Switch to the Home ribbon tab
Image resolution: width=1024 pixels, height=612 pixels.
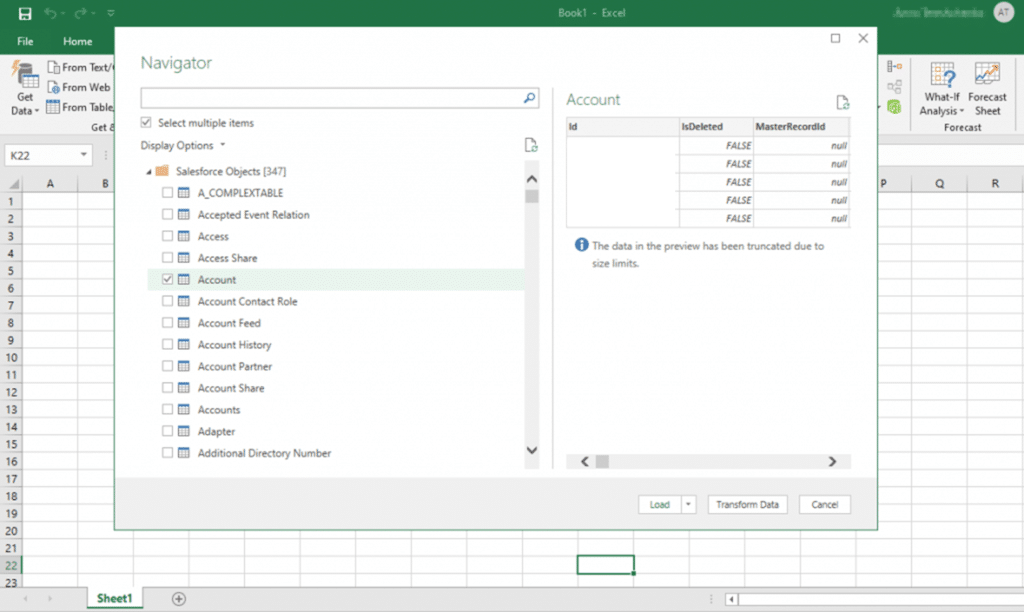(x=77, y=41)
